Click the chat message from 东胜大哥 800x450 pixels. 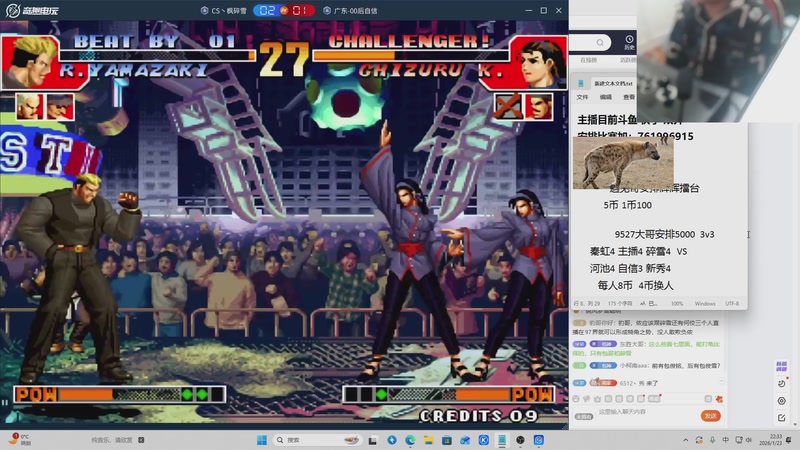646,348
